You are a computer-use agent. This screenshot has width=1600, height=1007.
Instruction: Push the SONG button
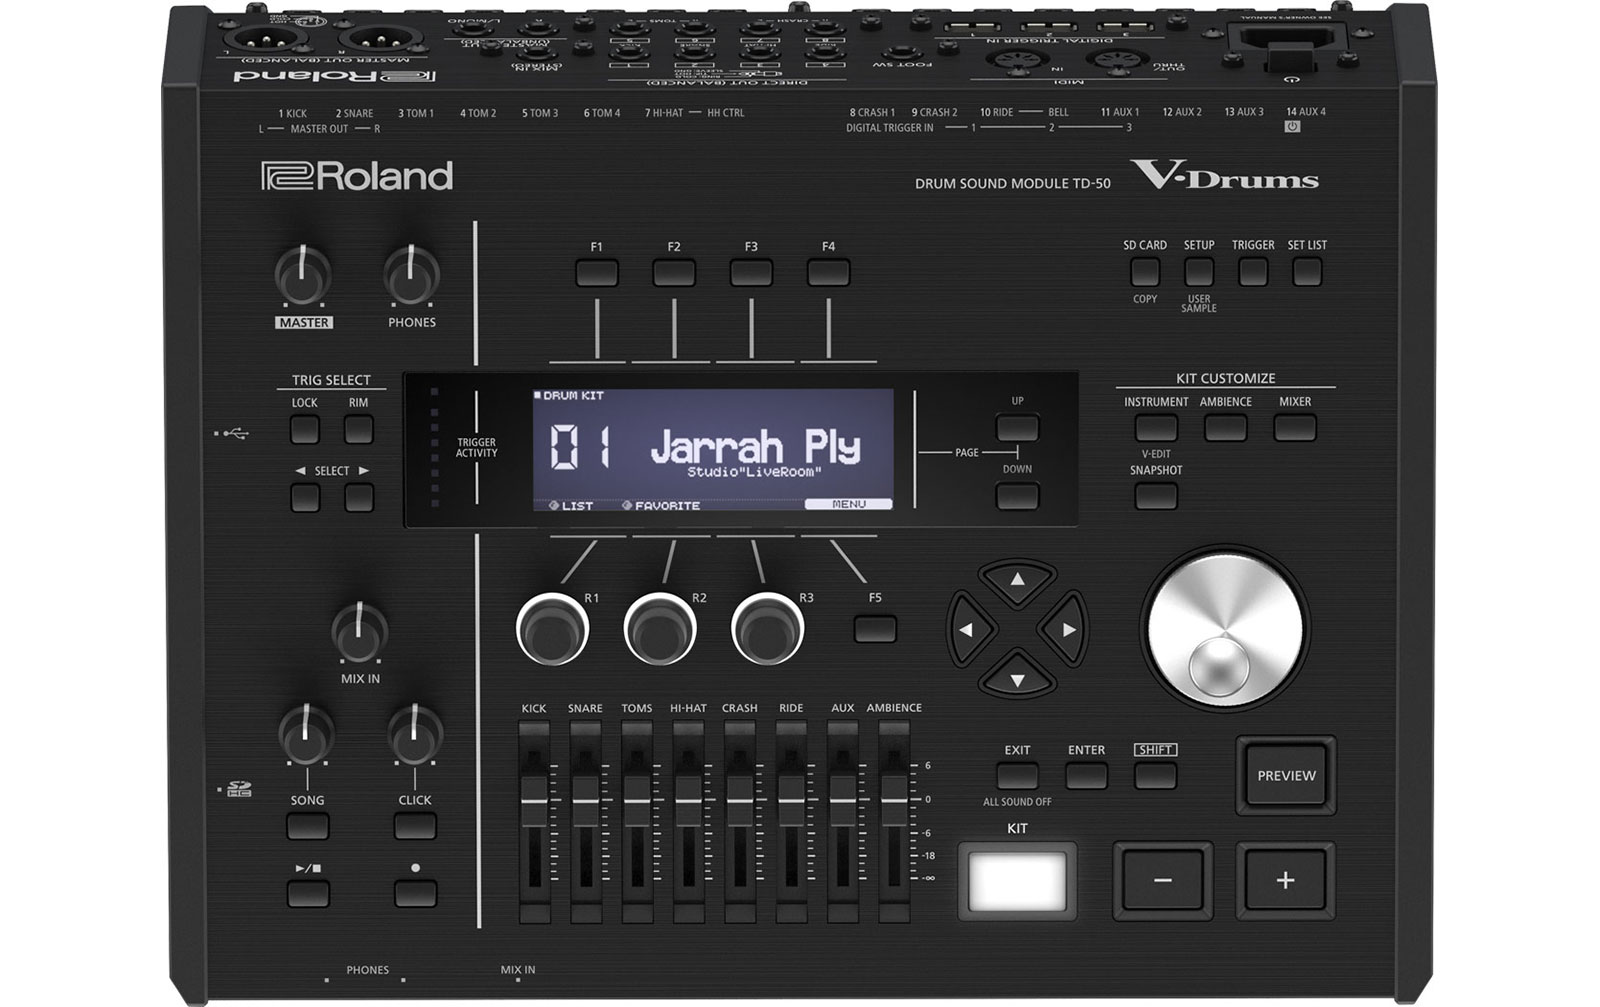point(307,825)
